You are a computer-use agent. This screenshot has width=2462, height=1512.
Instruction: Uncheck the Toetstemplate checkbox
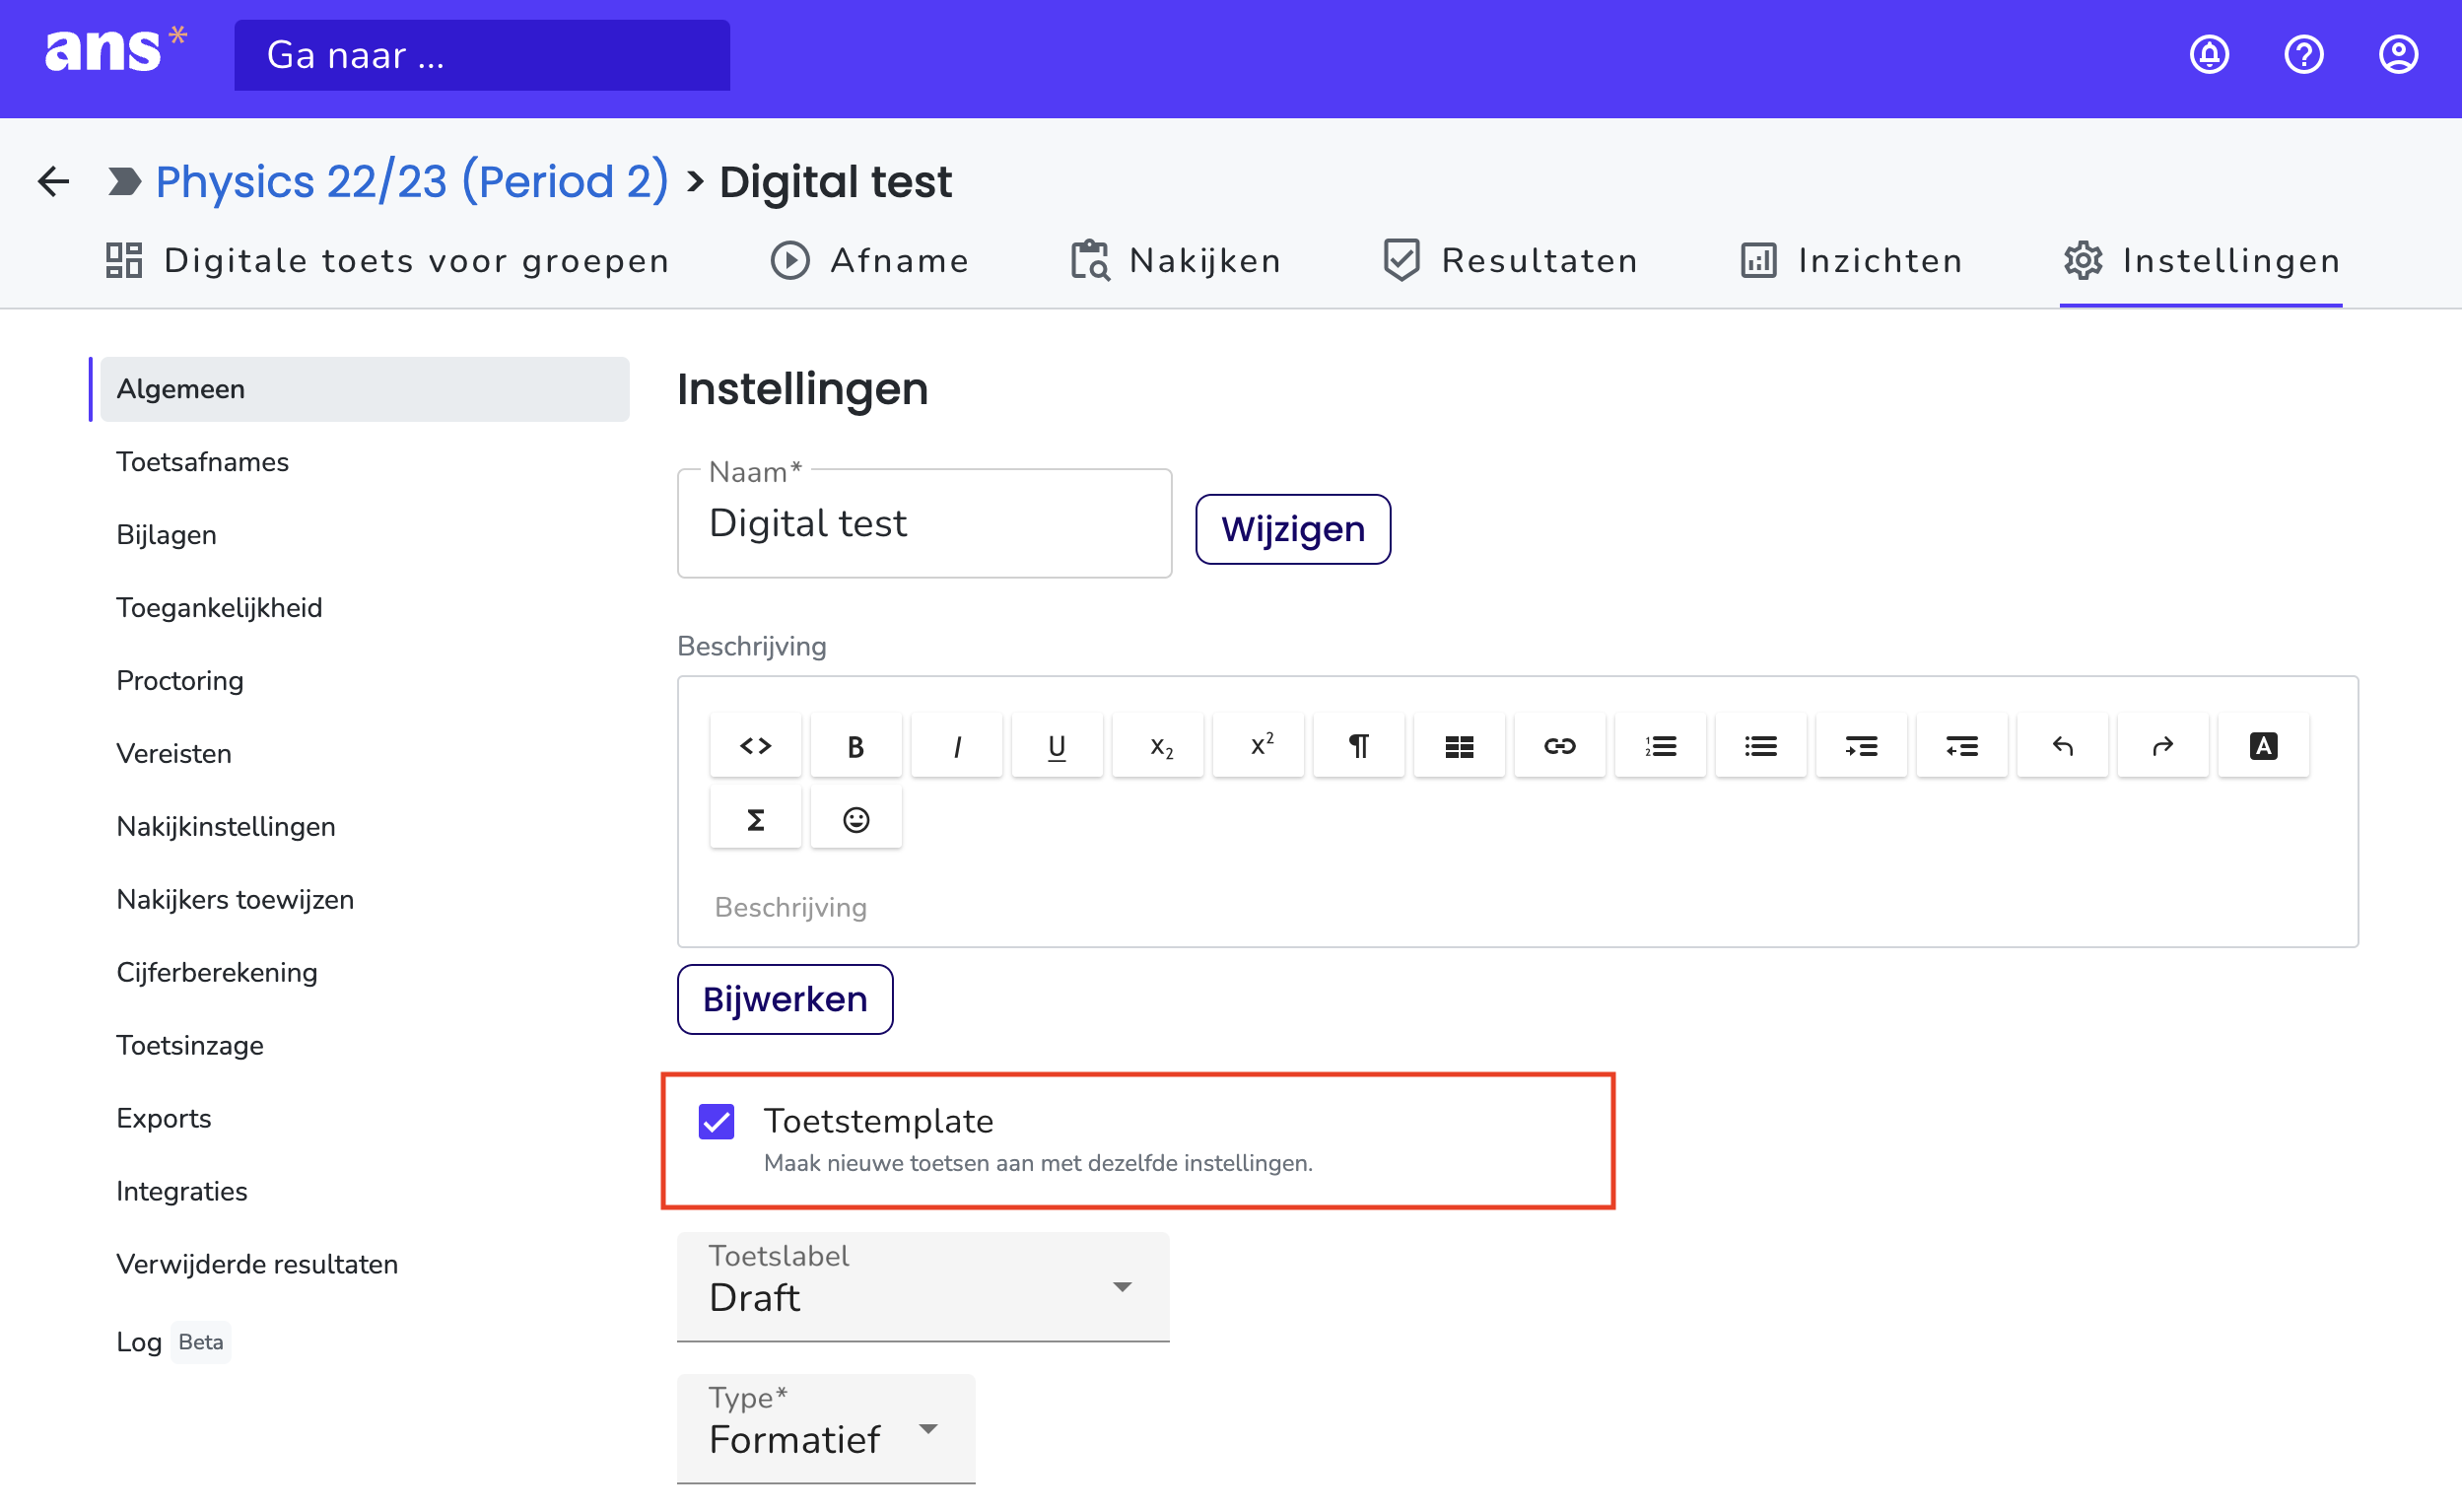[x=716, y=1122]
